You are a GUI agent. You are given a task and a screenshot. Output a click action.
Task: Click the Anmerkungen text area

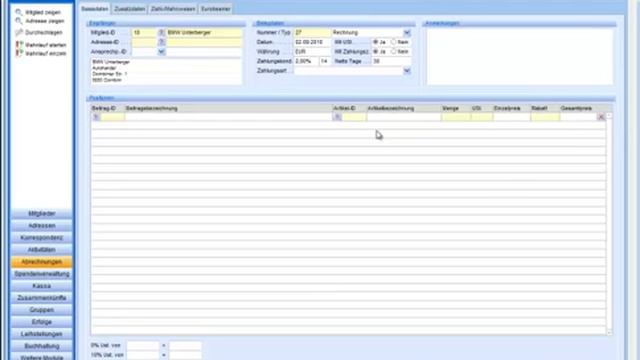tap(519, 56)
